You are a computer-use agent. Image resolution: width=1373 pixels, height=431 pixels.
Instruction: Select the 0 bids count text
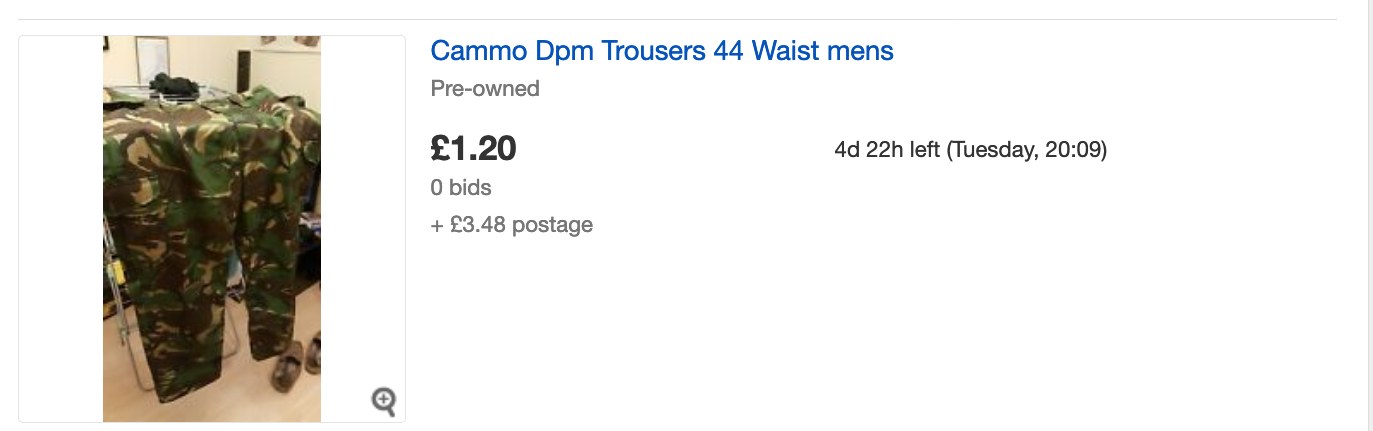pyautogui.click(x=461, y=187)
